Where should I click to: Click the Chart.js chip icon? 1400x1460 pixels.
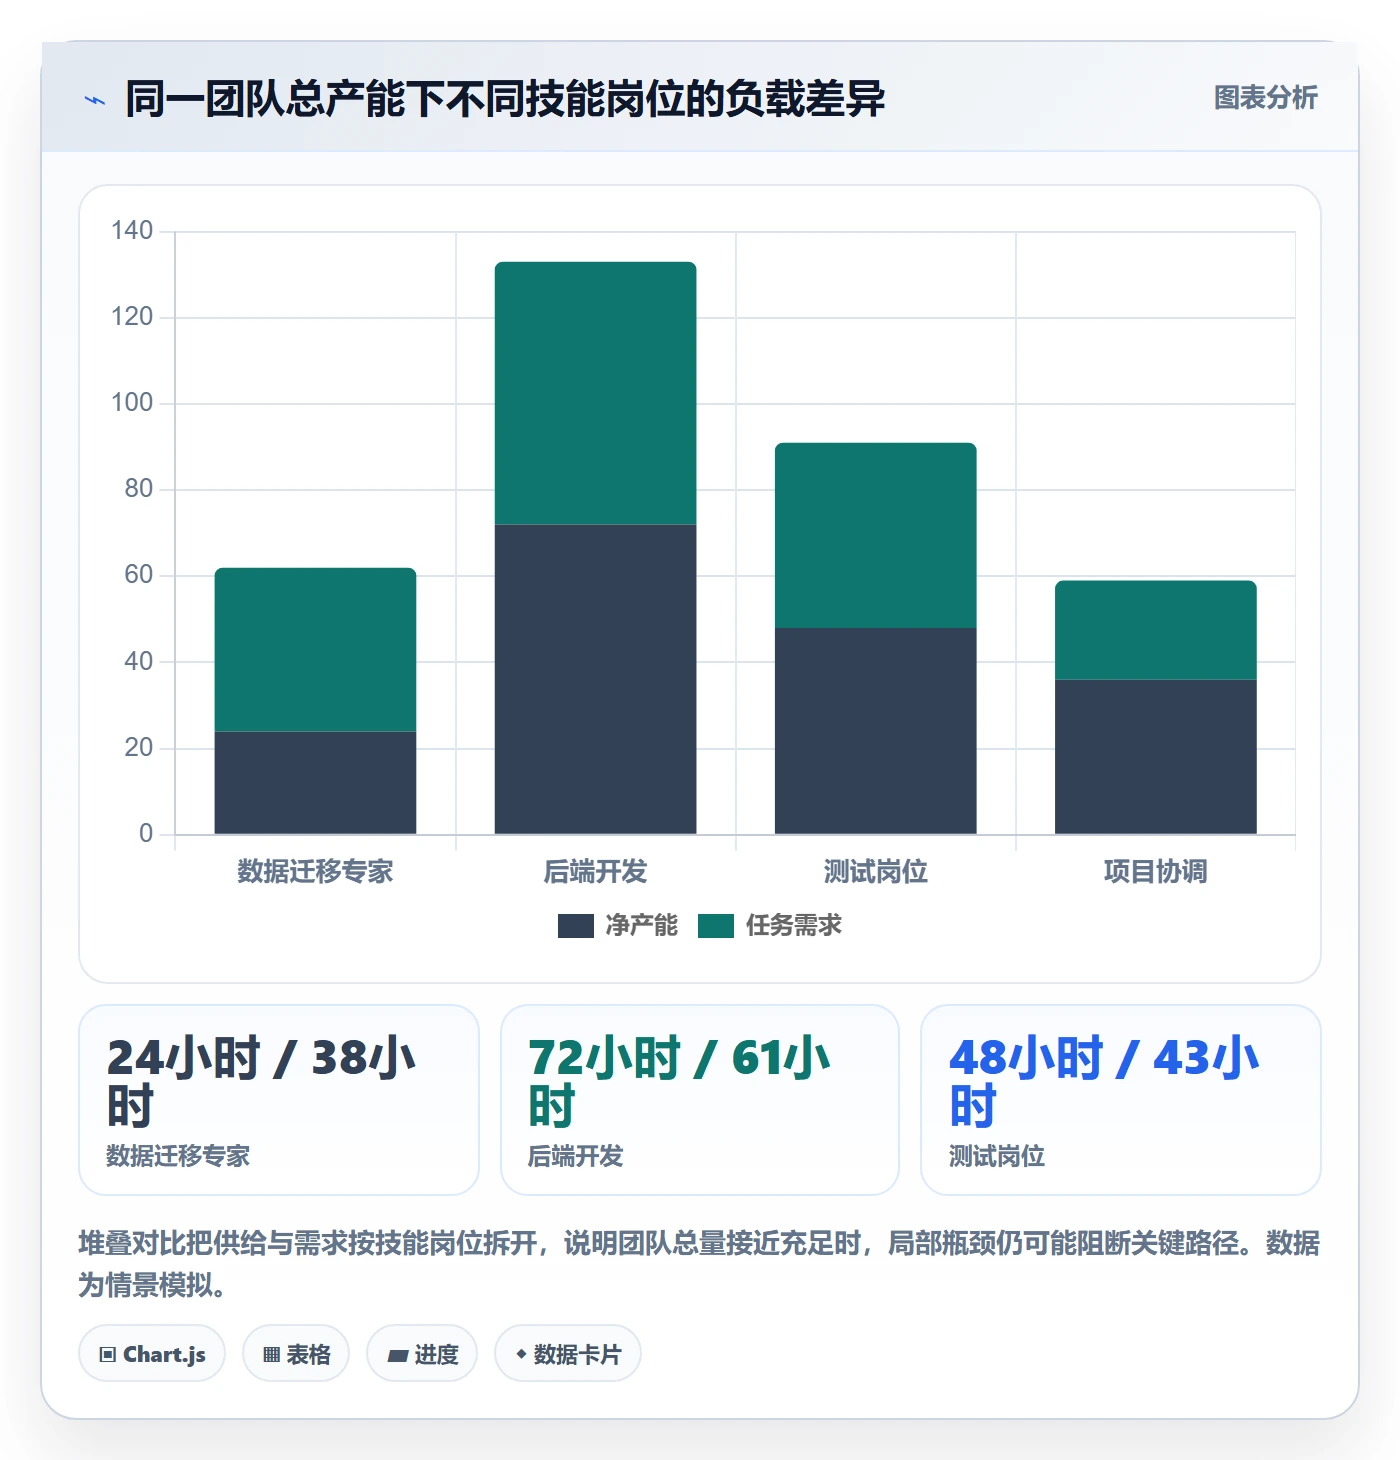click(108, 1355)
